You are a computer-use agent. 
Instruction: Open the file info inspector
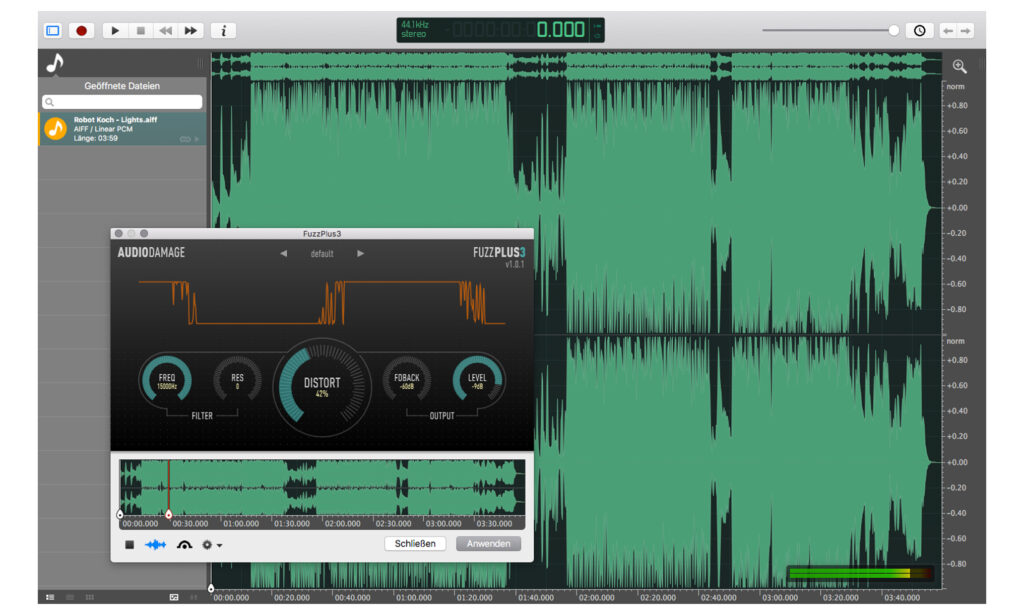tap(223, 31)
